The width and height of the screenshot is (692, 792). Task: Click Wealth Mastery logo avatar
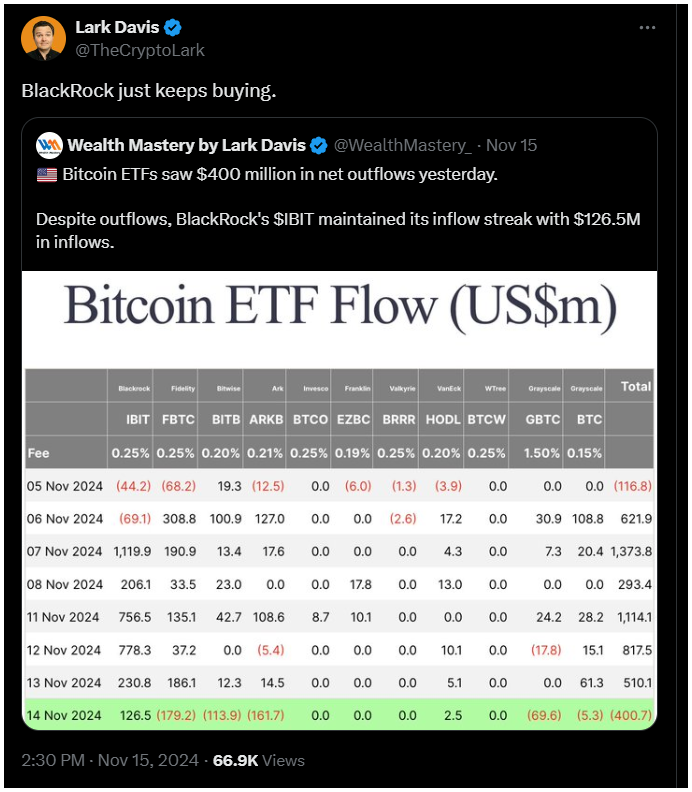[49, 145]
